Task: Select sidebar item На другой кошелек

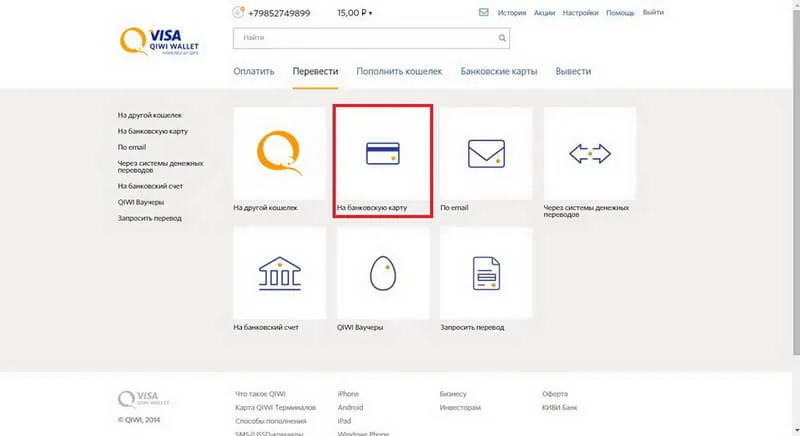Action: pyautogui.click(x=149, y=115)
